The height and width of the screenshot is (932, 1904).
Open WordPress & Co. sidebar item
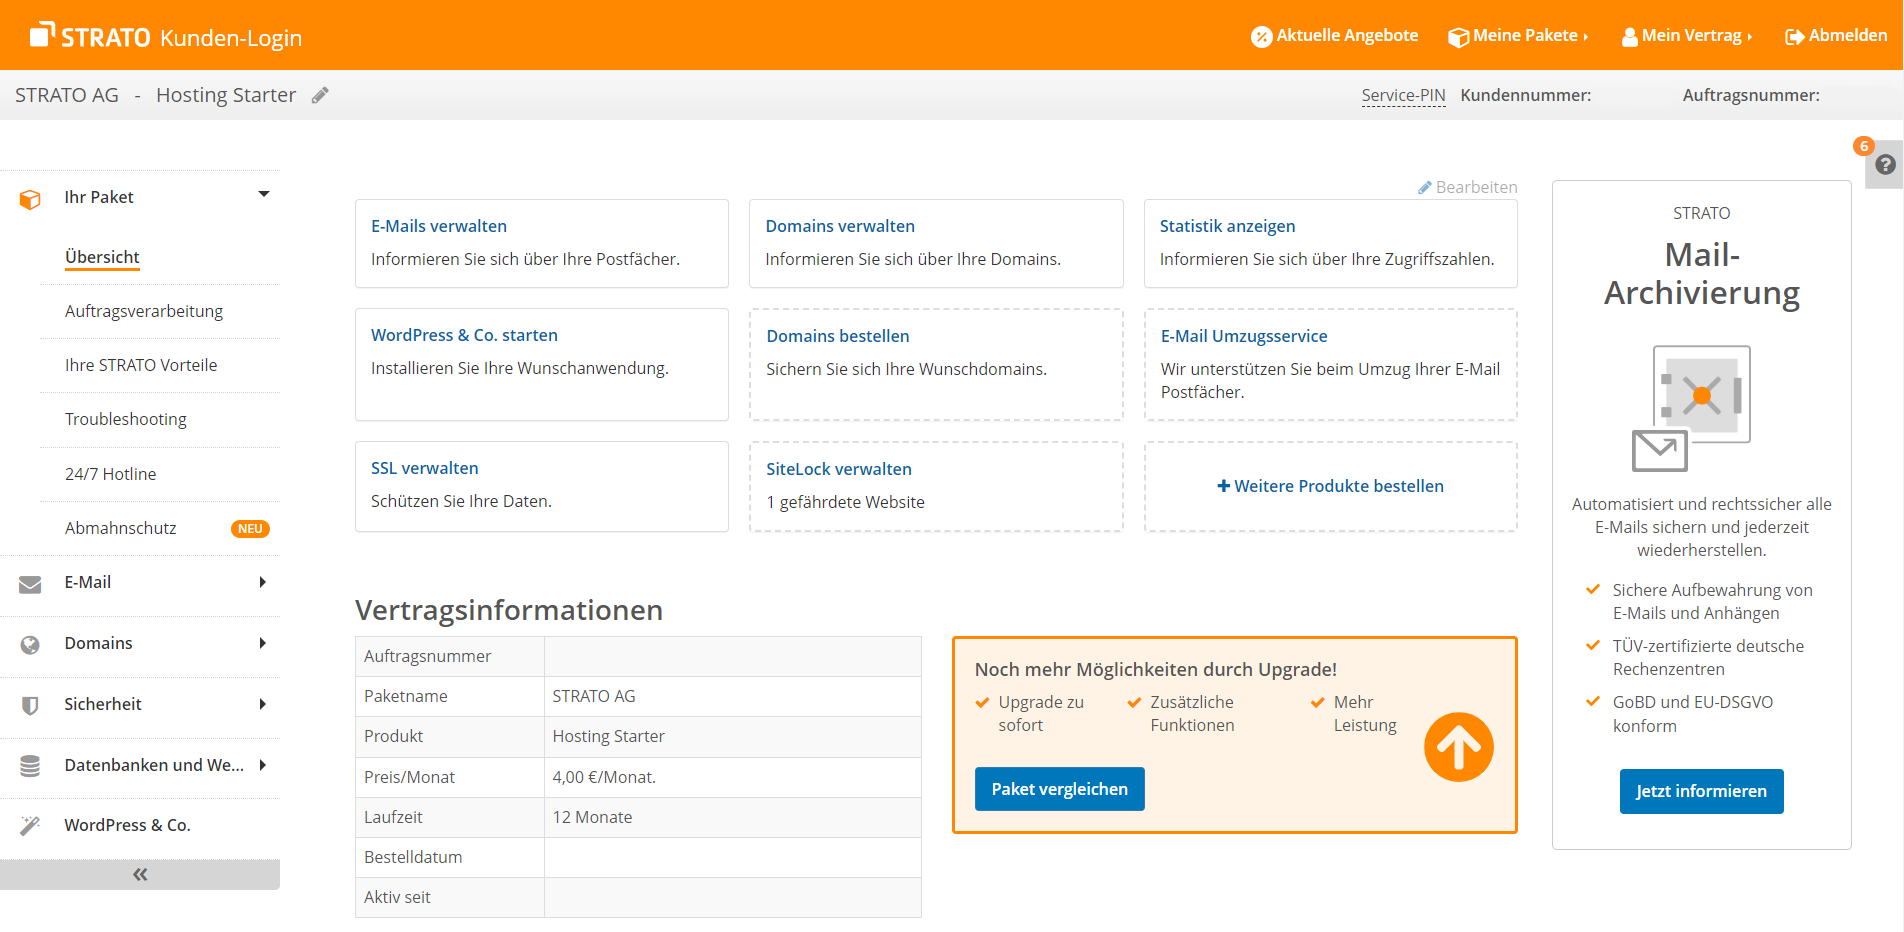pyautogui.click(x=128, y=825)
